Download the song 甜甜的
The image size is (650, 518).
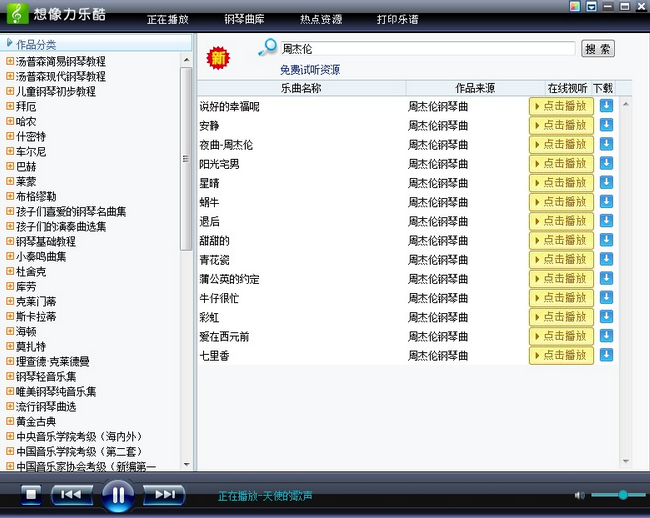(606, 240)
